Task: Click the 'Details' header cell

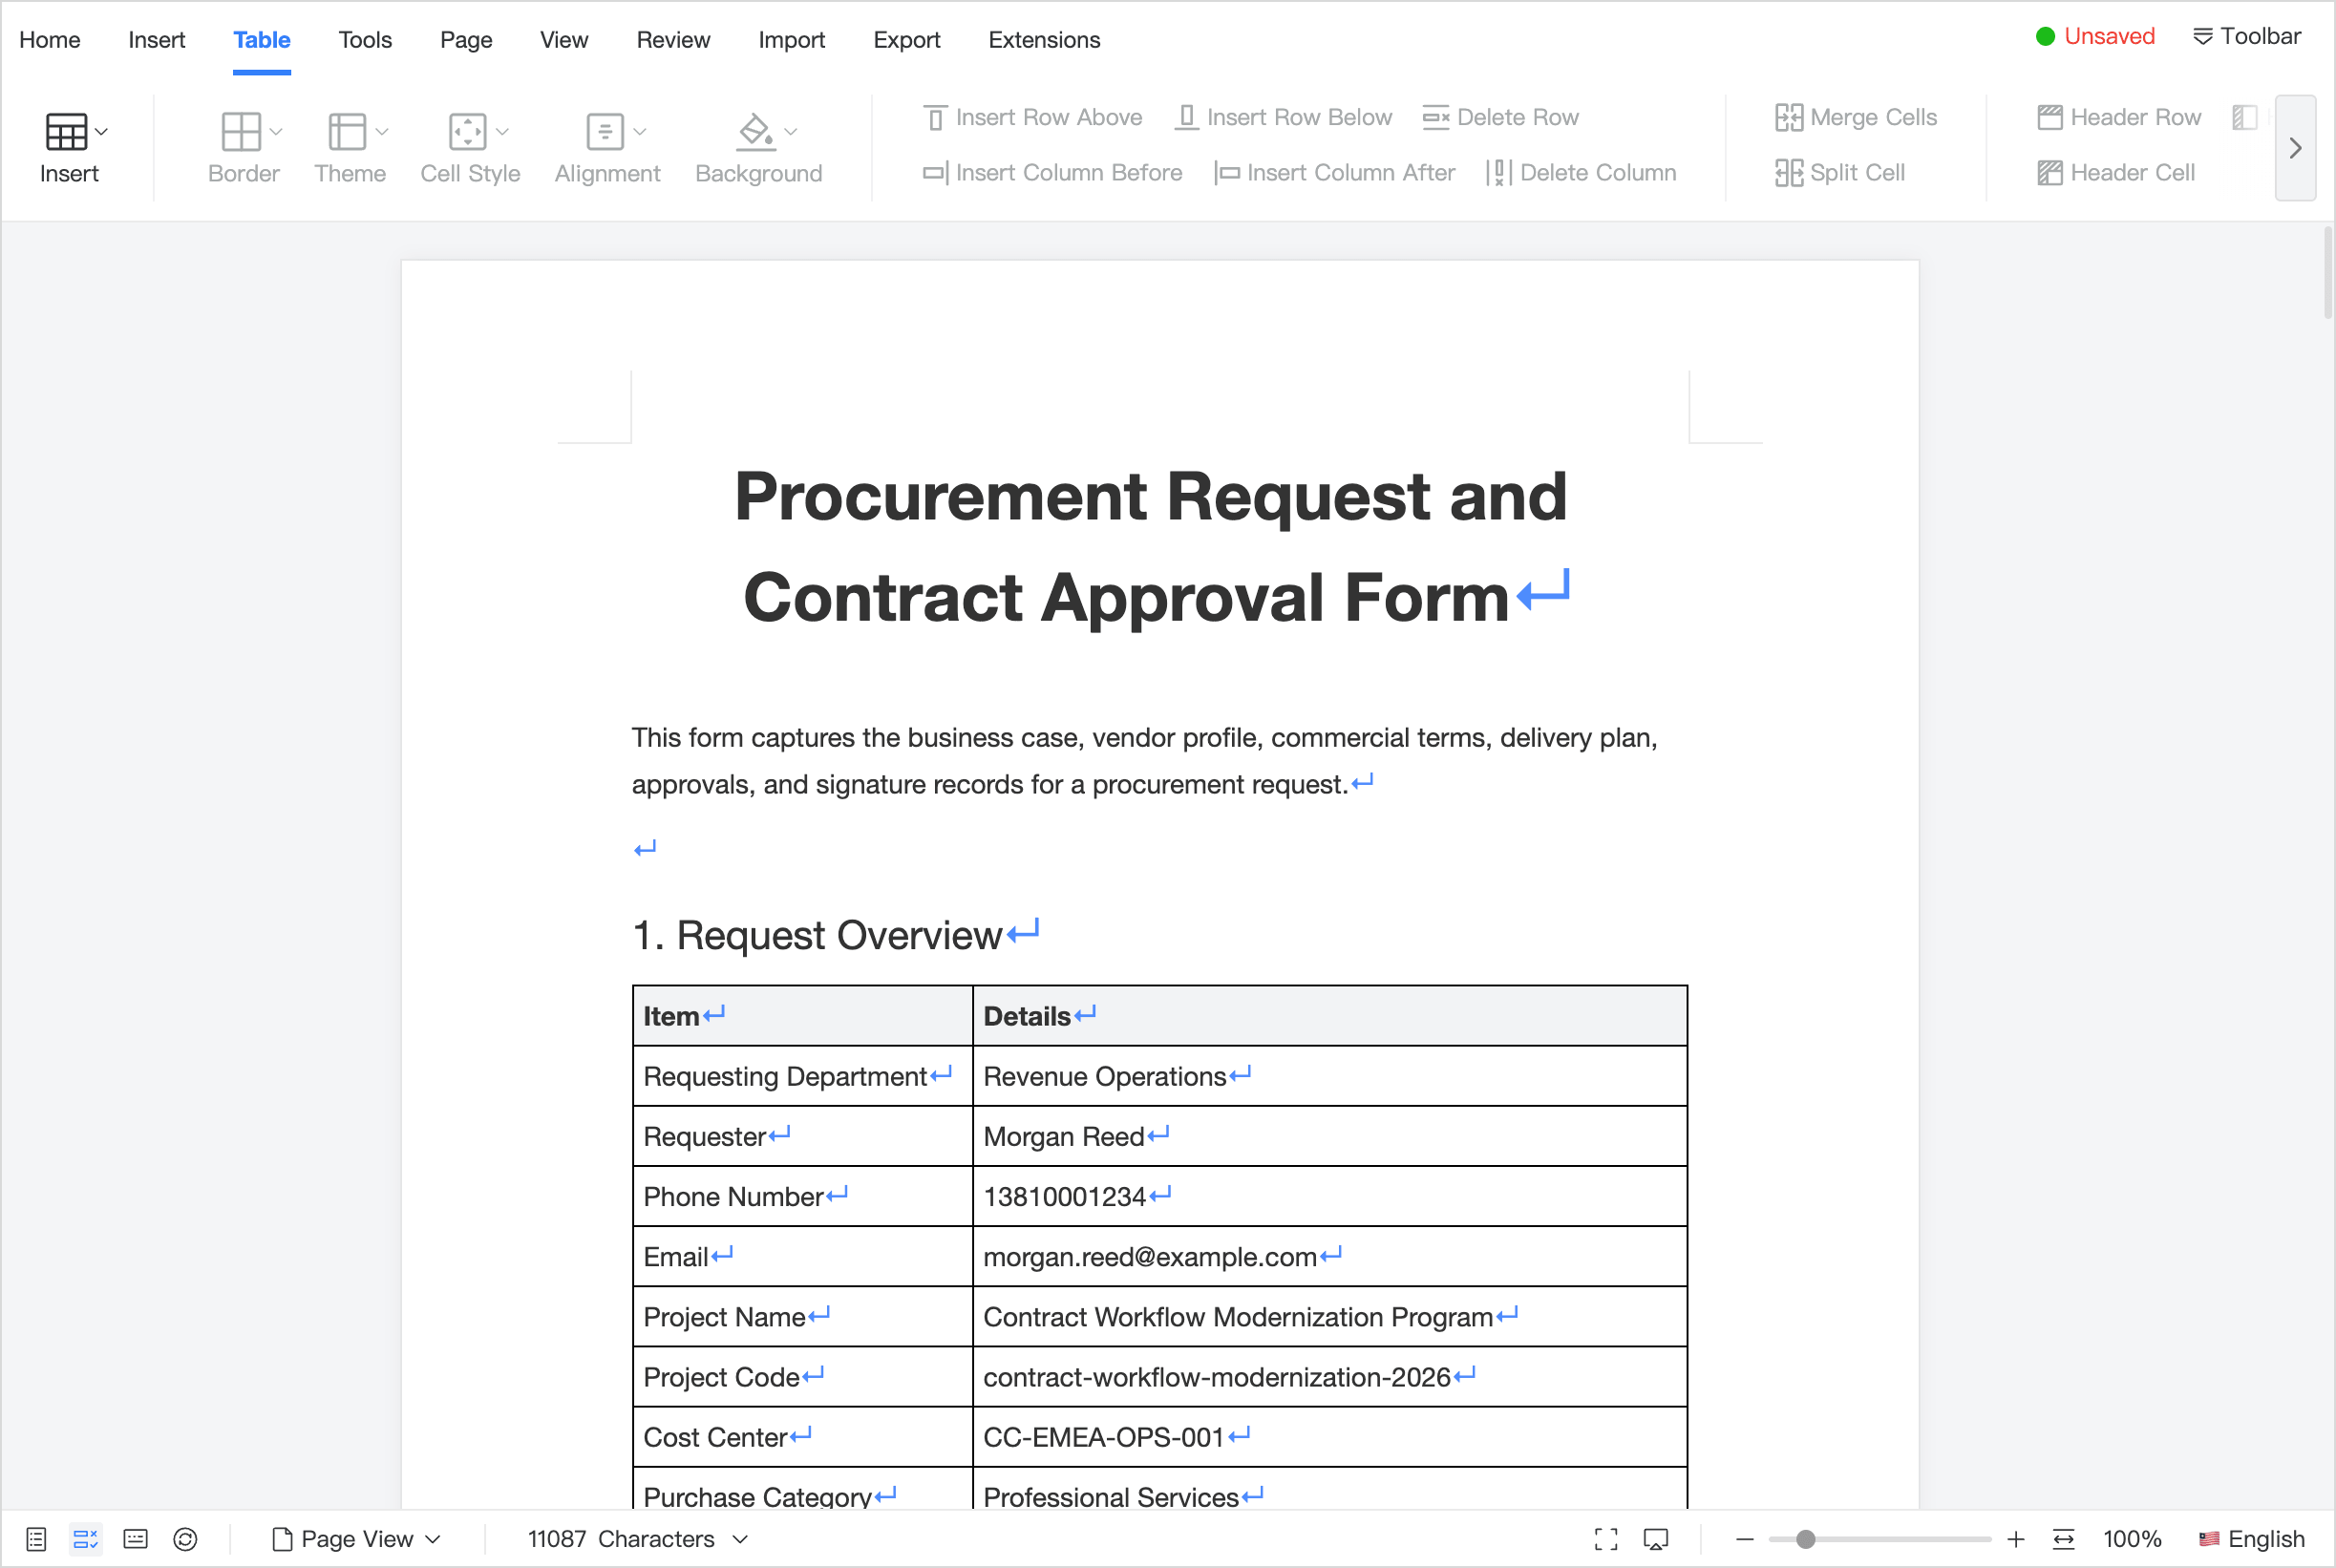Action: (x=1329, y=1016)
